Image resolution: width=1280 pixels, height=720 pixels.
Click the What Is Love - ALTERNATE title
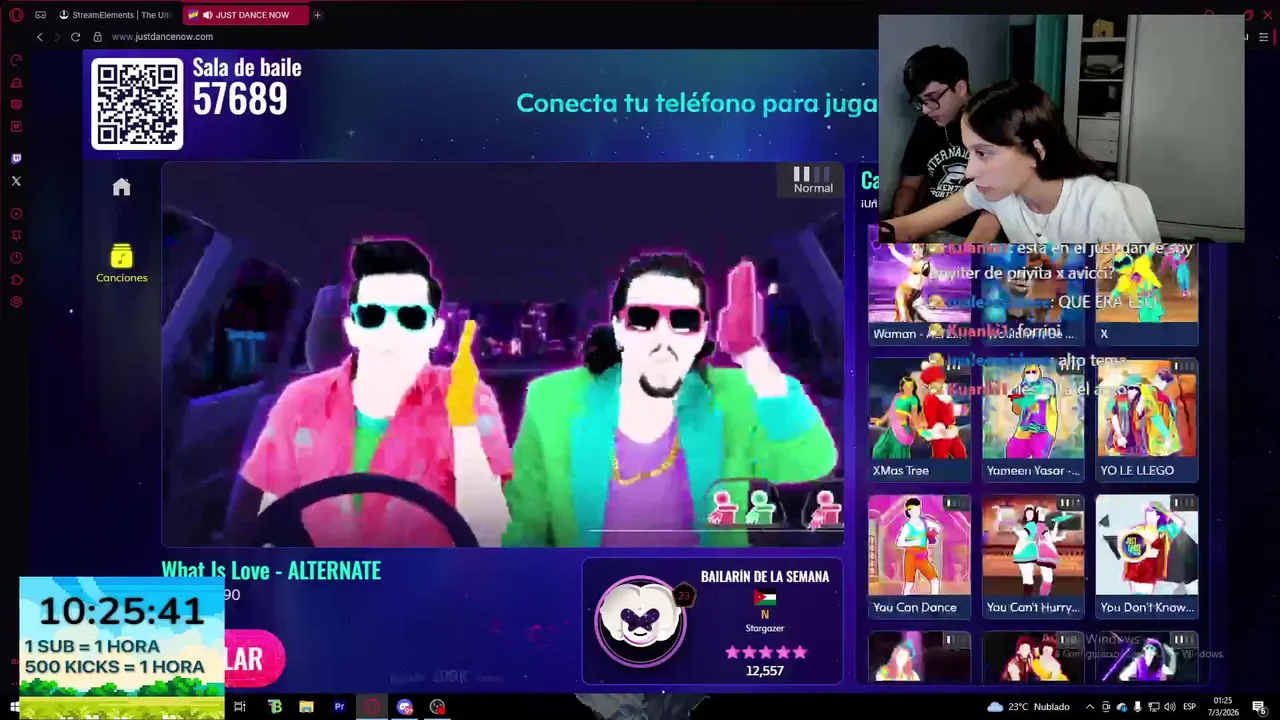coord(271,571)
